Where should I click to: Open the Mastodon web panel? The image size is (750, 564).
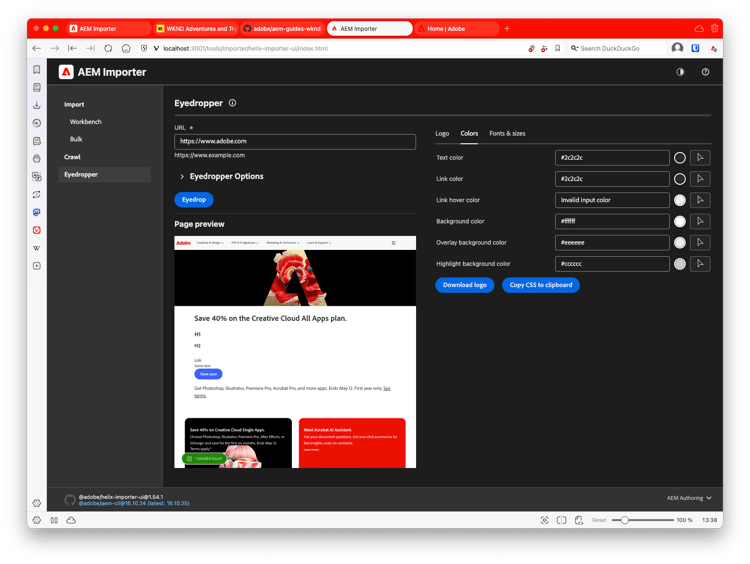[37, 212]
